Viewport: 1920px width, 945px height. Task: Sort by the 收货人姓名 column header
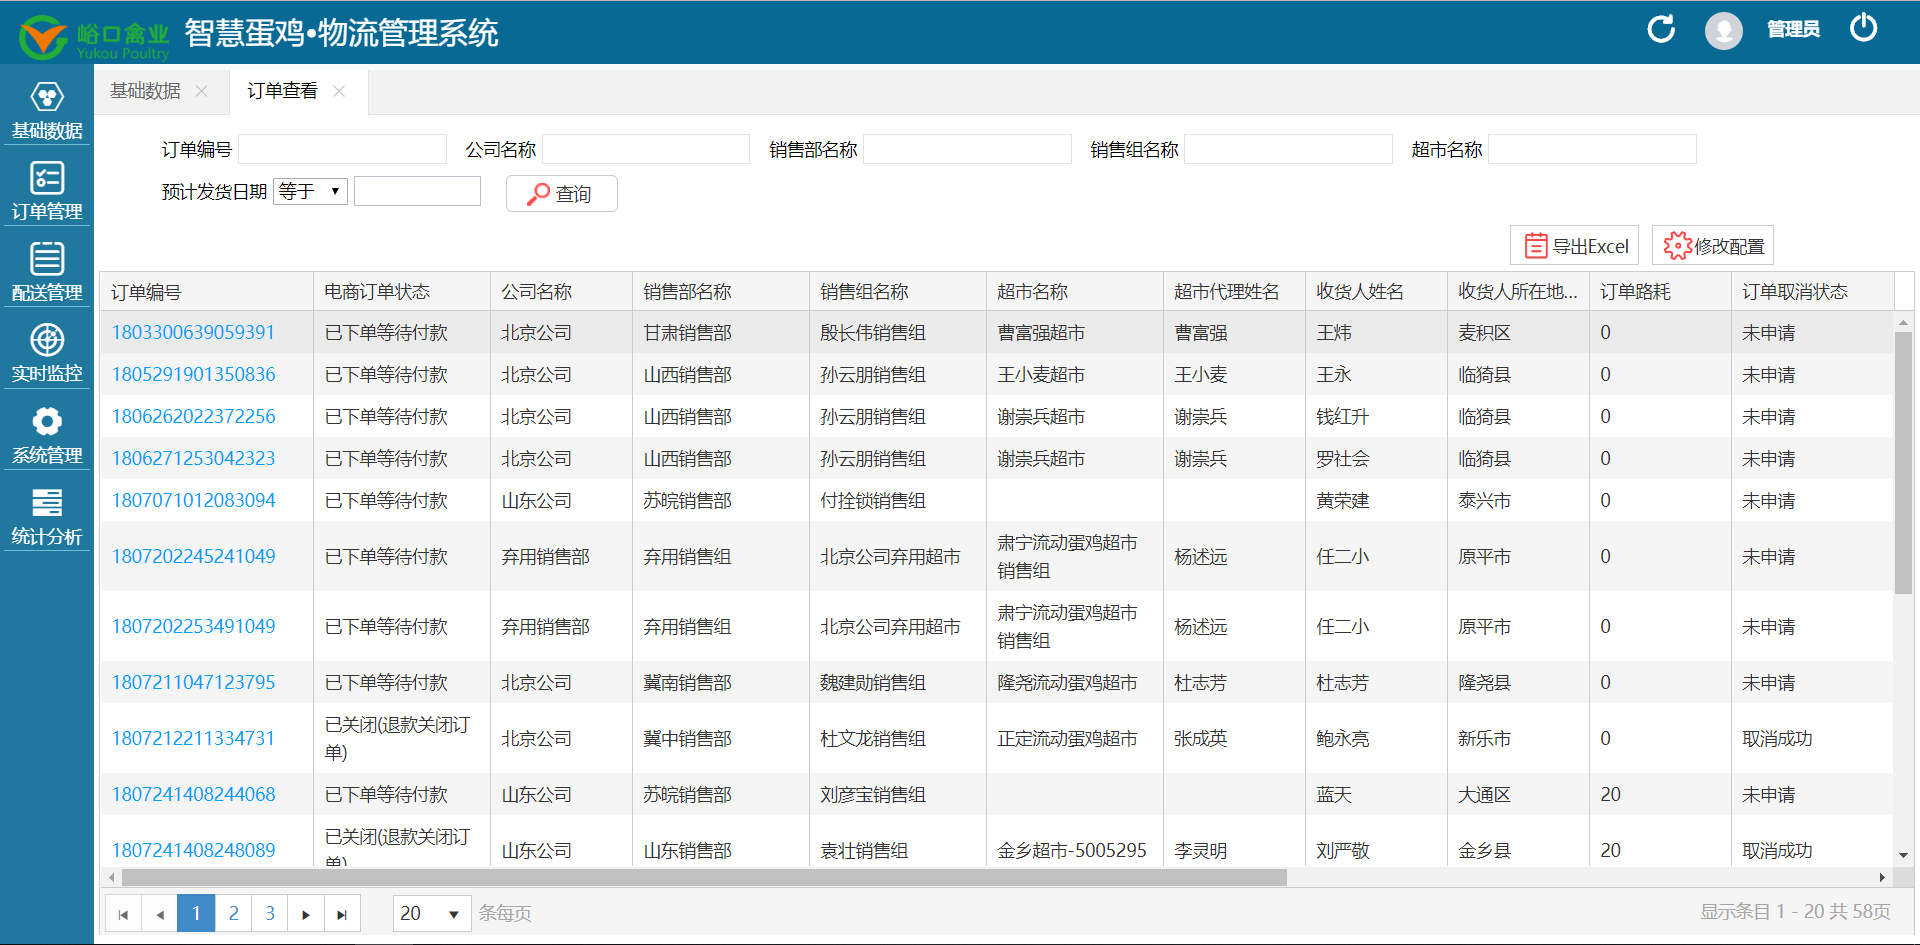coord(1376,292)
